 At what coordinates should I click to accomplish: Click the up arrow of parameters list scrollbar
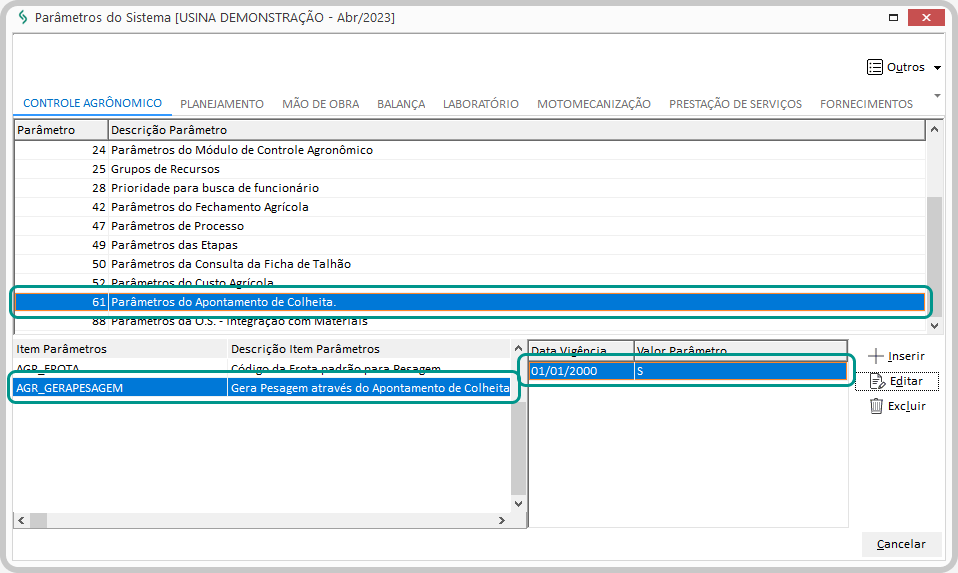934,129
